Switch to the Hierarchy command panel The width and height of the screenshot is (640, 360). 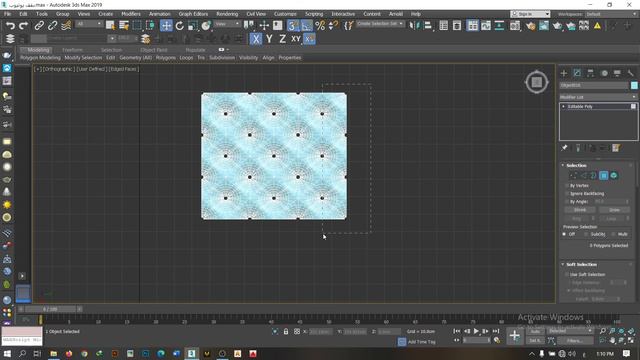pos(591,73)
